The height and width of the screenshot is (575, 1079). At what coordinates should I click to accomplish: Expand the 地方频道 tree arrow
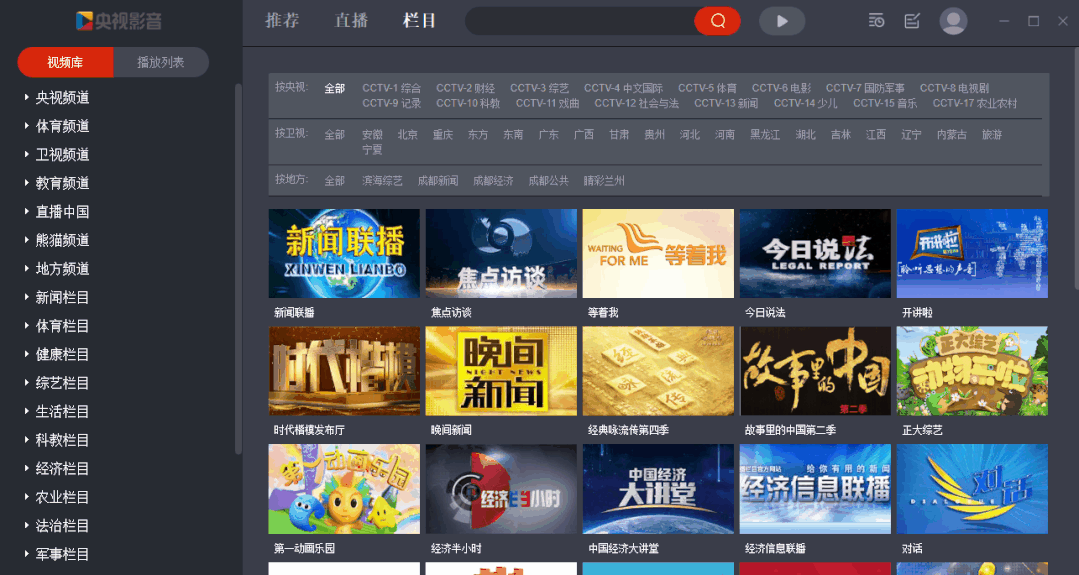(26, 269)
